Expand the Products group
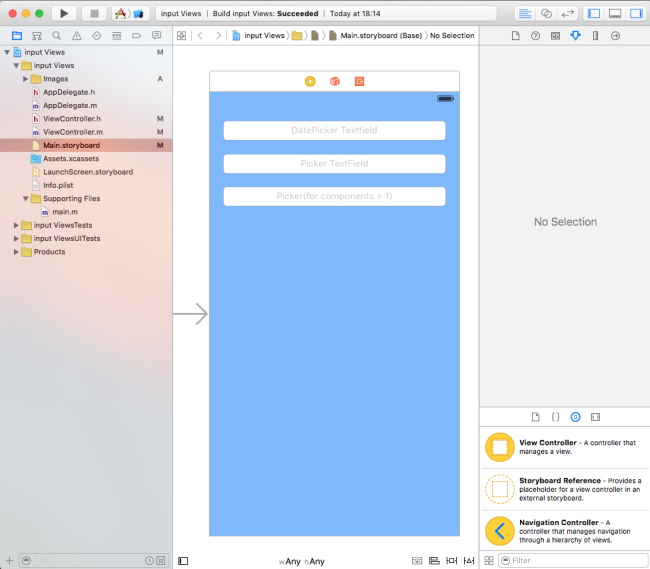 coord(16,252)
